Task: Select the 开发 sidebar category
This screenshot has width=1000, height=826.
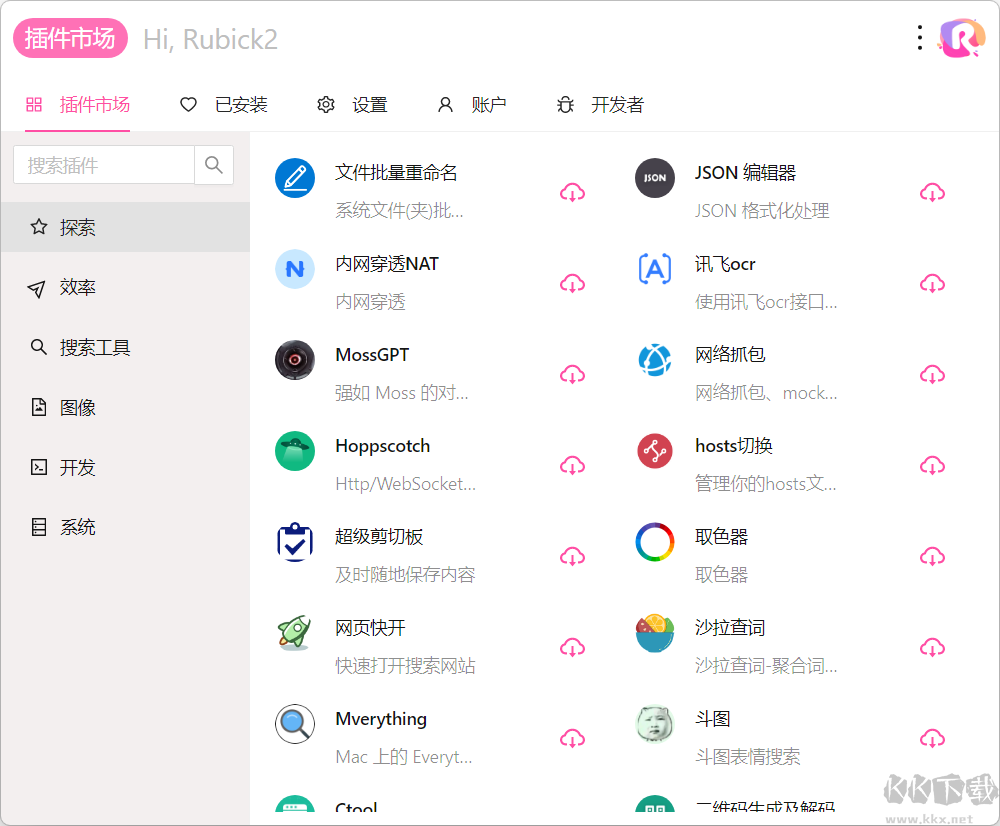Action: pyautogui.click(x=126, y=468)
